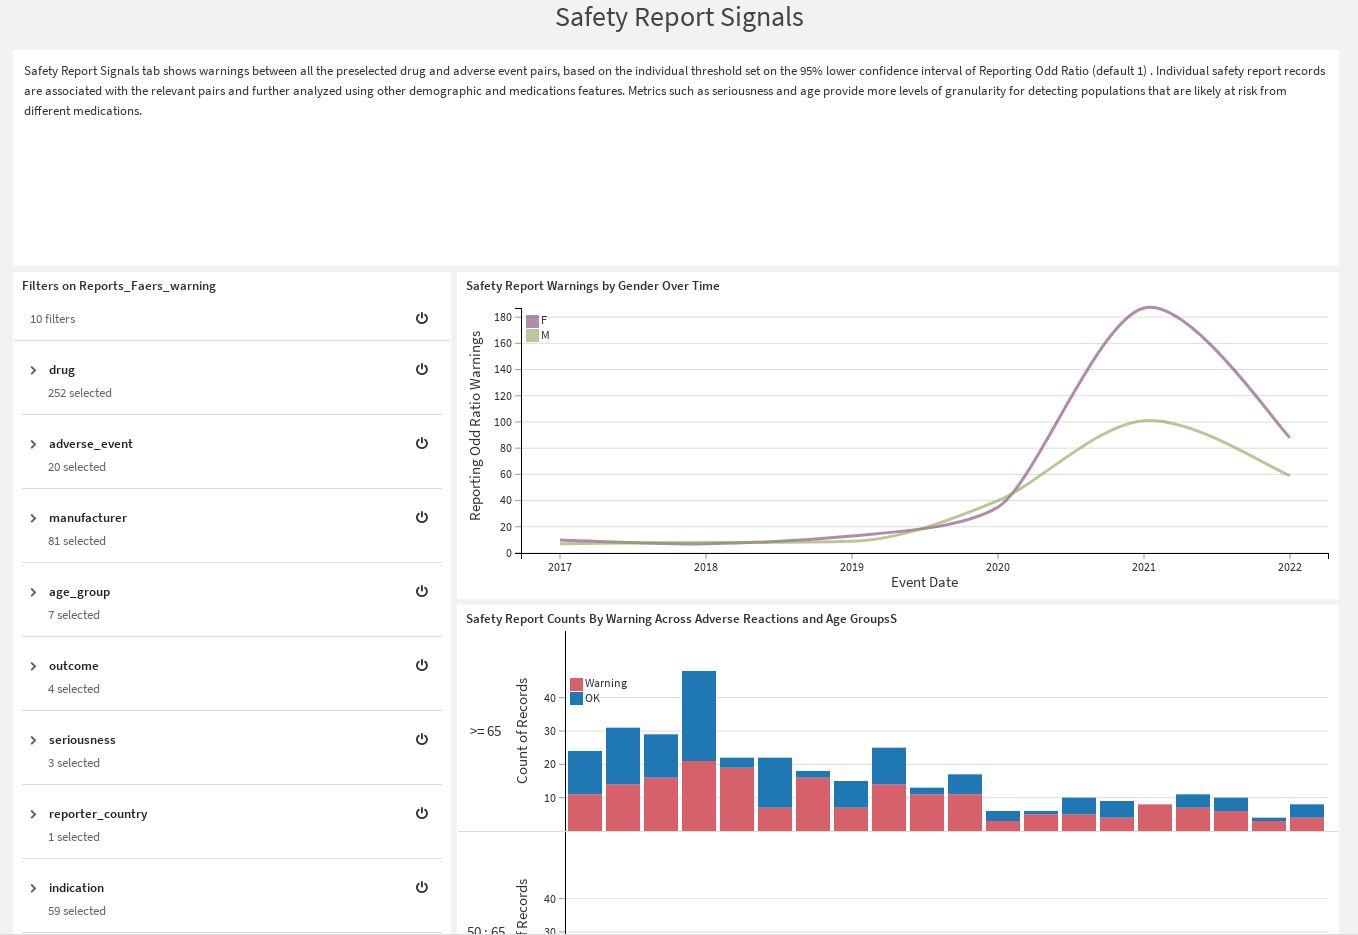Screen dimensions: 1358x935
Task: Click the purple F color swatch in legend
Action: pos(532,320)
